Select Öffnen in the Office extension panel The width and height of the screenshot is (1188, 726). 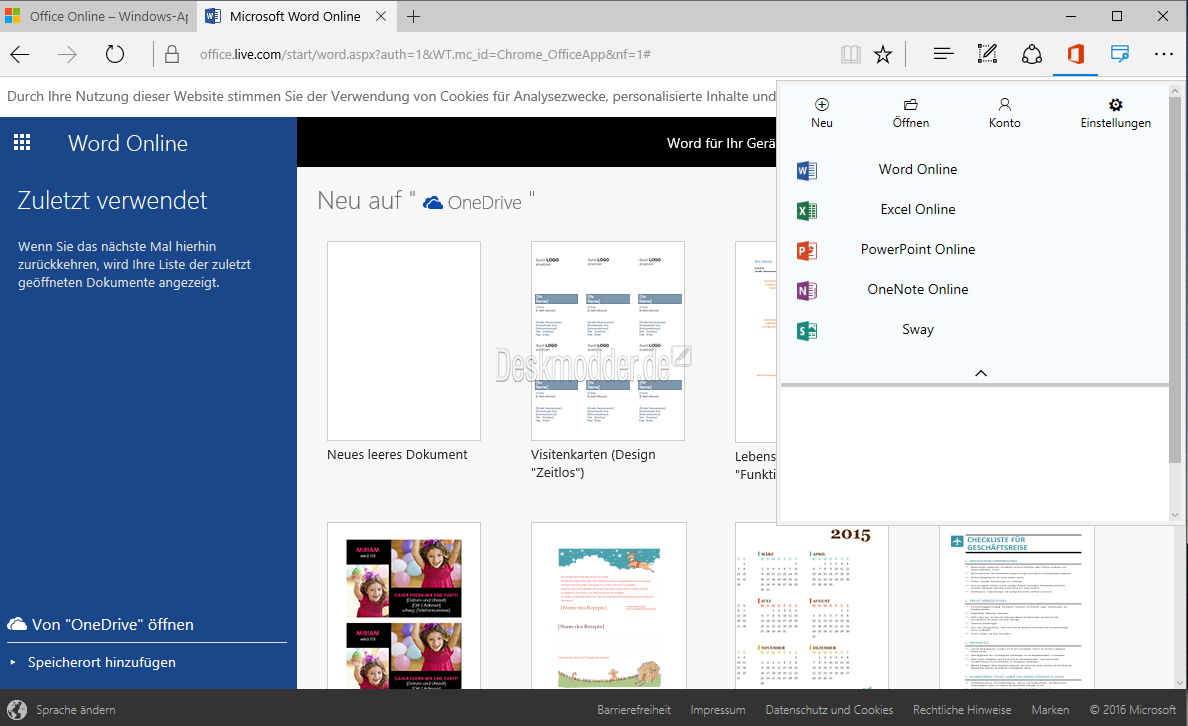pyautogui.click(x=911, y=113)
